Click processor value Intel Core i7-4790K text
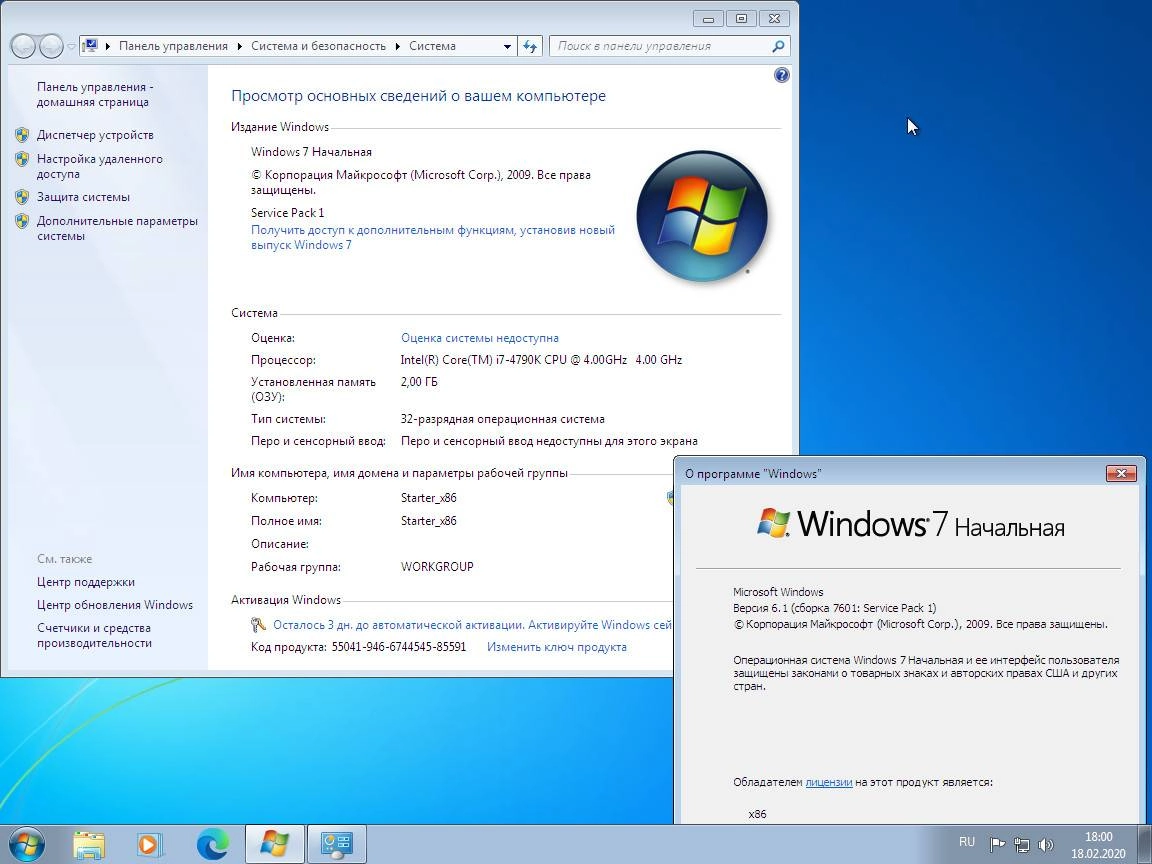Viewport: 1152px width, 864px height. (541, 360)
